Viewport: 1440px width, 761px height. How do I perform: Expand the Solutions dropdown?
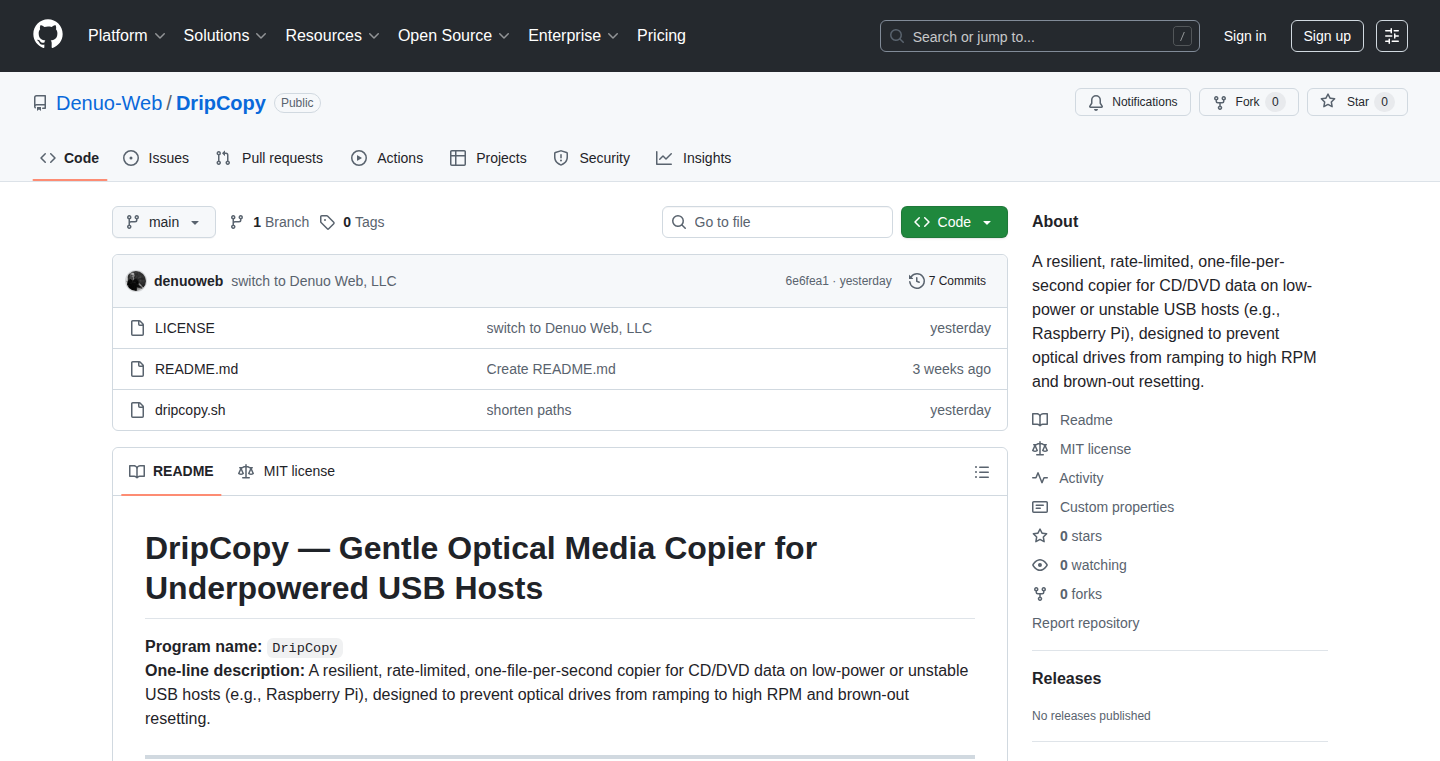click(x=225, y=35)
